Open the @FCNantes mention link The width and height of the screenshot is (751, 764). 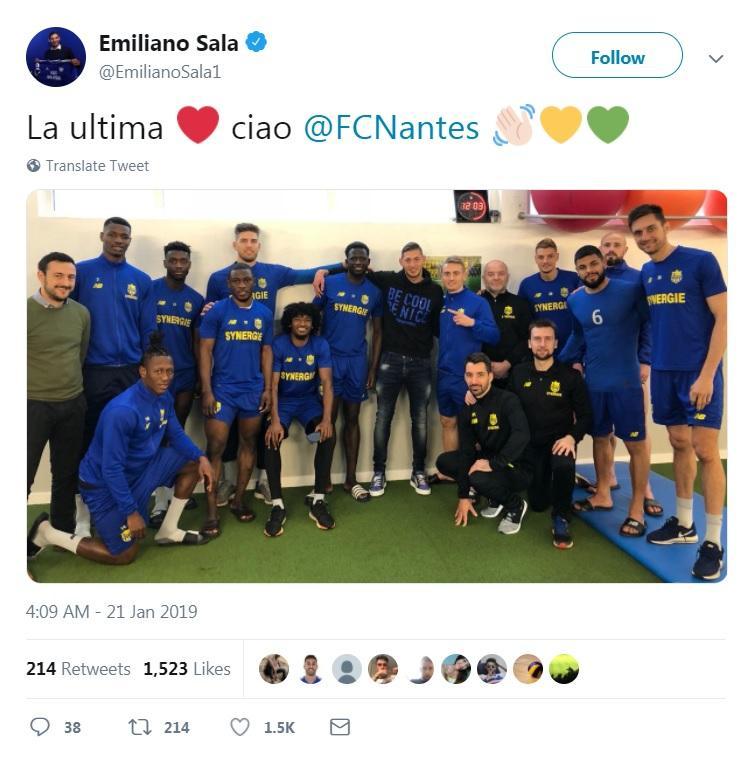[391, 128]
